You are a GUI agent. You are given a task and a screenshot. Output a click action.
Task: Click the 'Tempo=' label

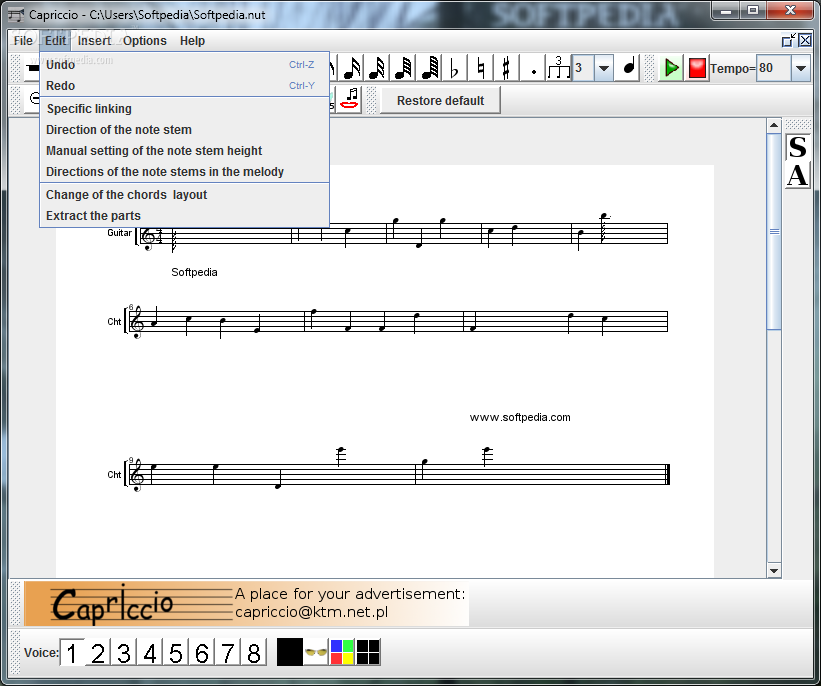[733, 69]
